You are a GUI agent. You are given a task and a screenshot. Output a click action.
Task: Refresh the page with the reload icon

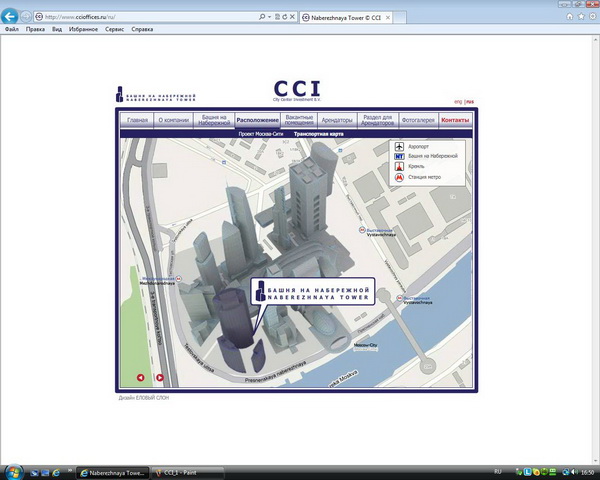pos(285,17)
